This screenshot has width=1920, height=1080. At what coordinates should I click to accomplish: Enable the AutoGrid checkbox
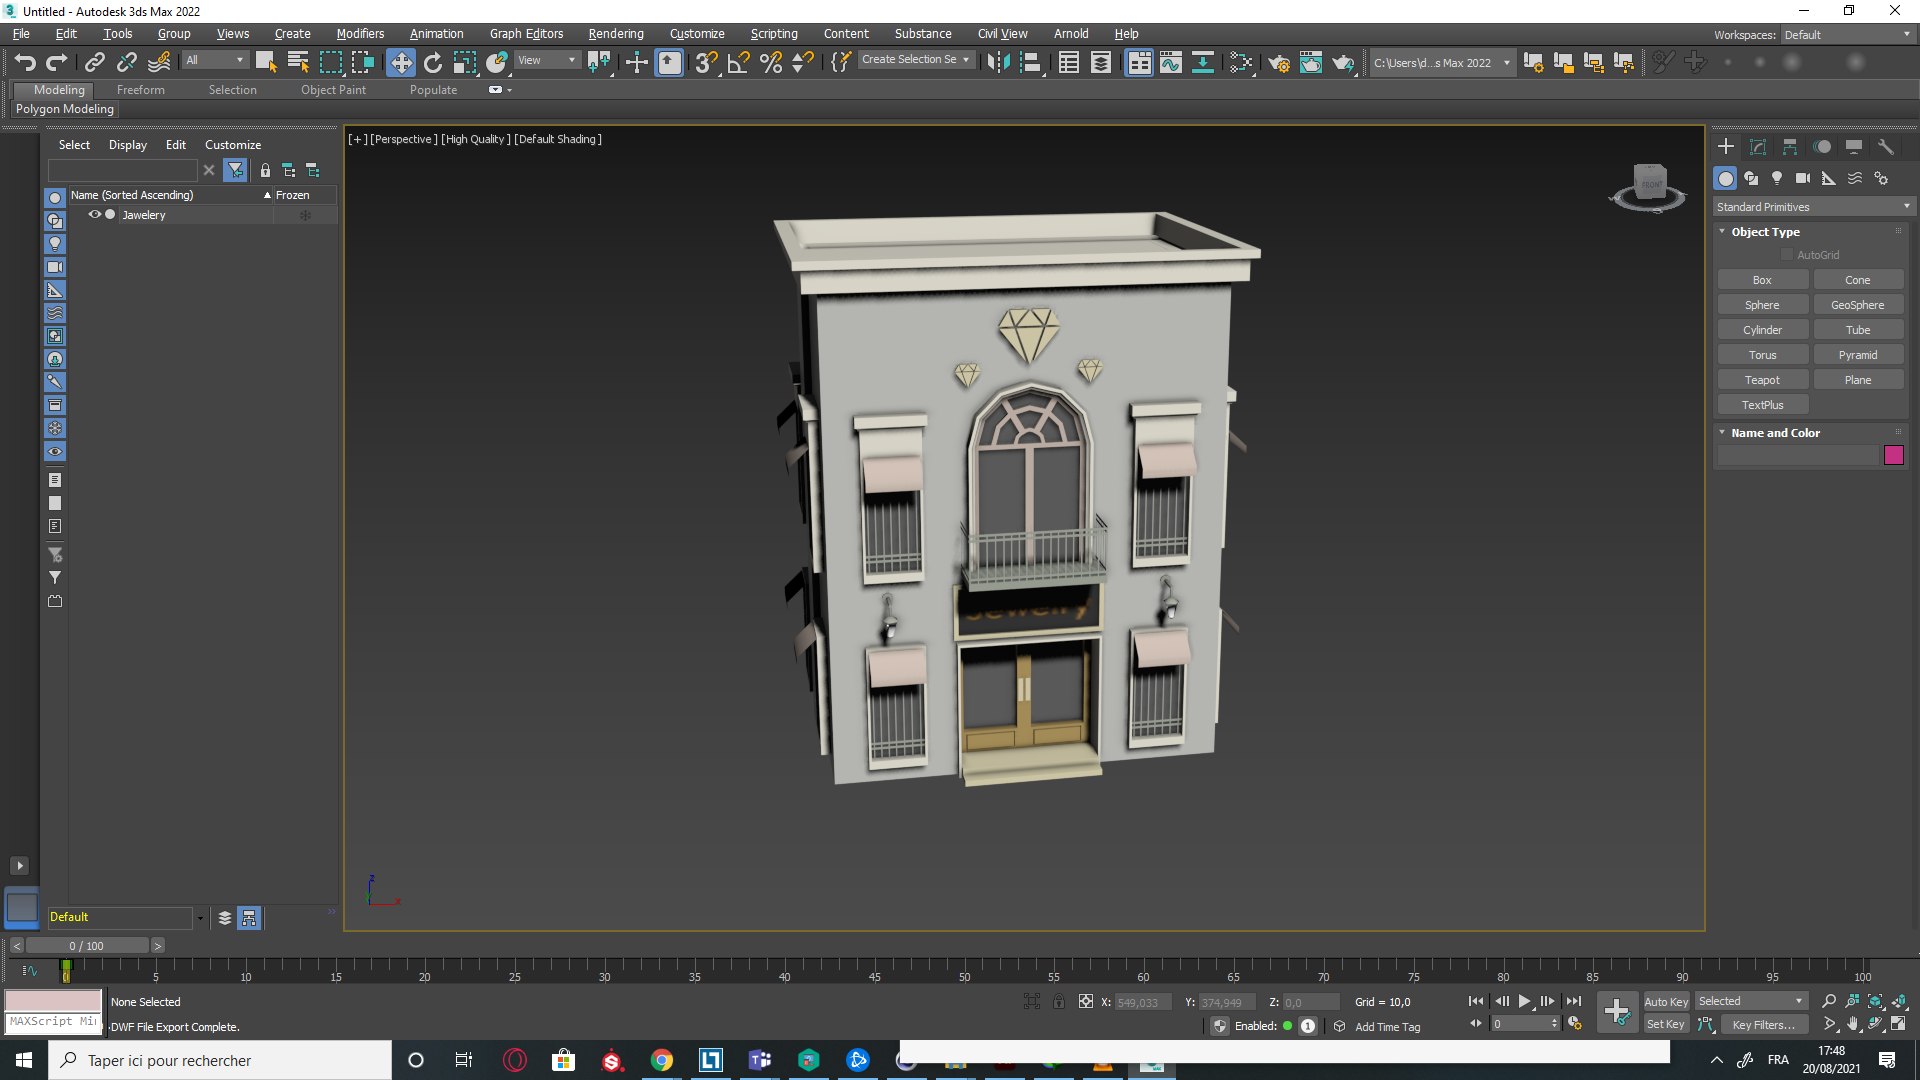[x=1787, y=255]
